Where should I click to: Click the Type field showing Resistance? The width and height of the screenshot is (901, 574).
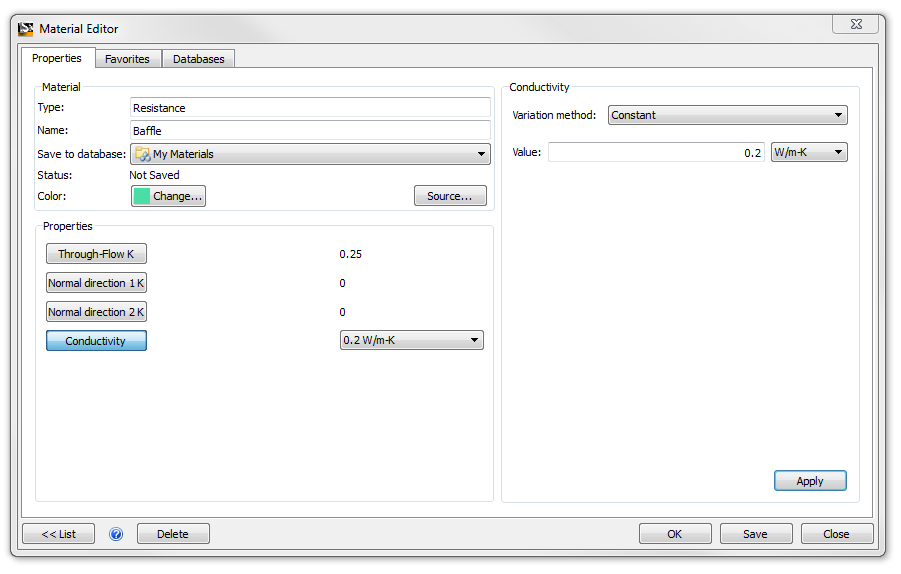click(310, 107)
